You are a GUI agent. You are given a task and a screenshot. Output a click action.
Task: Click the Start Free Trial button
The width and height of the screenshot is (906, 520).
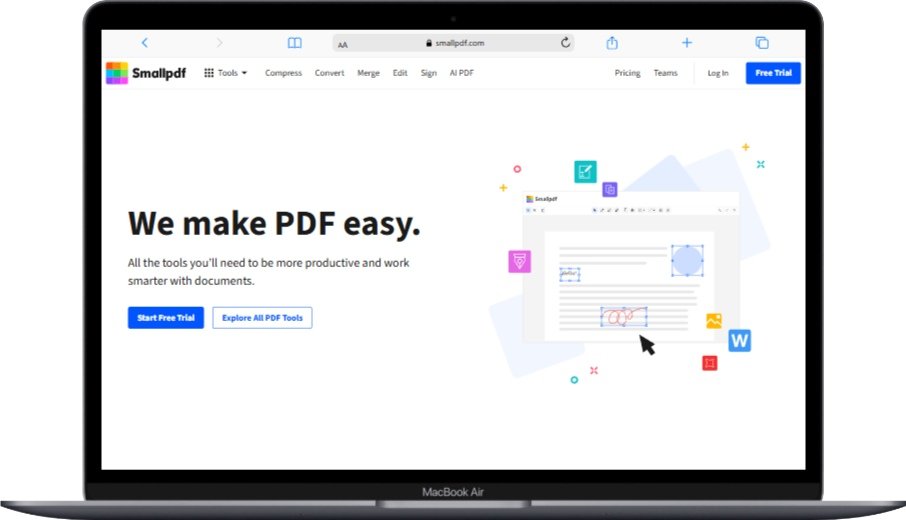[166, 318]
